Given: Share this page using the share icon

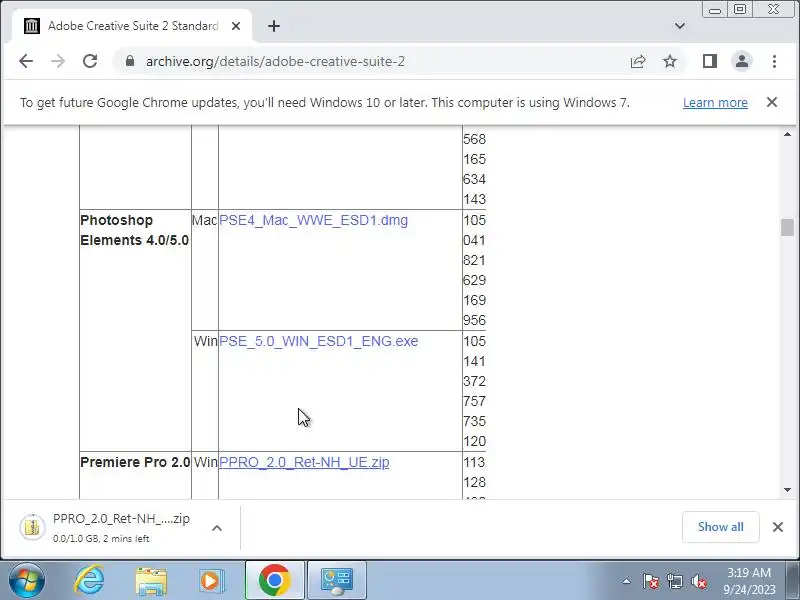Looking at the screenshot, I should [638, 61].
